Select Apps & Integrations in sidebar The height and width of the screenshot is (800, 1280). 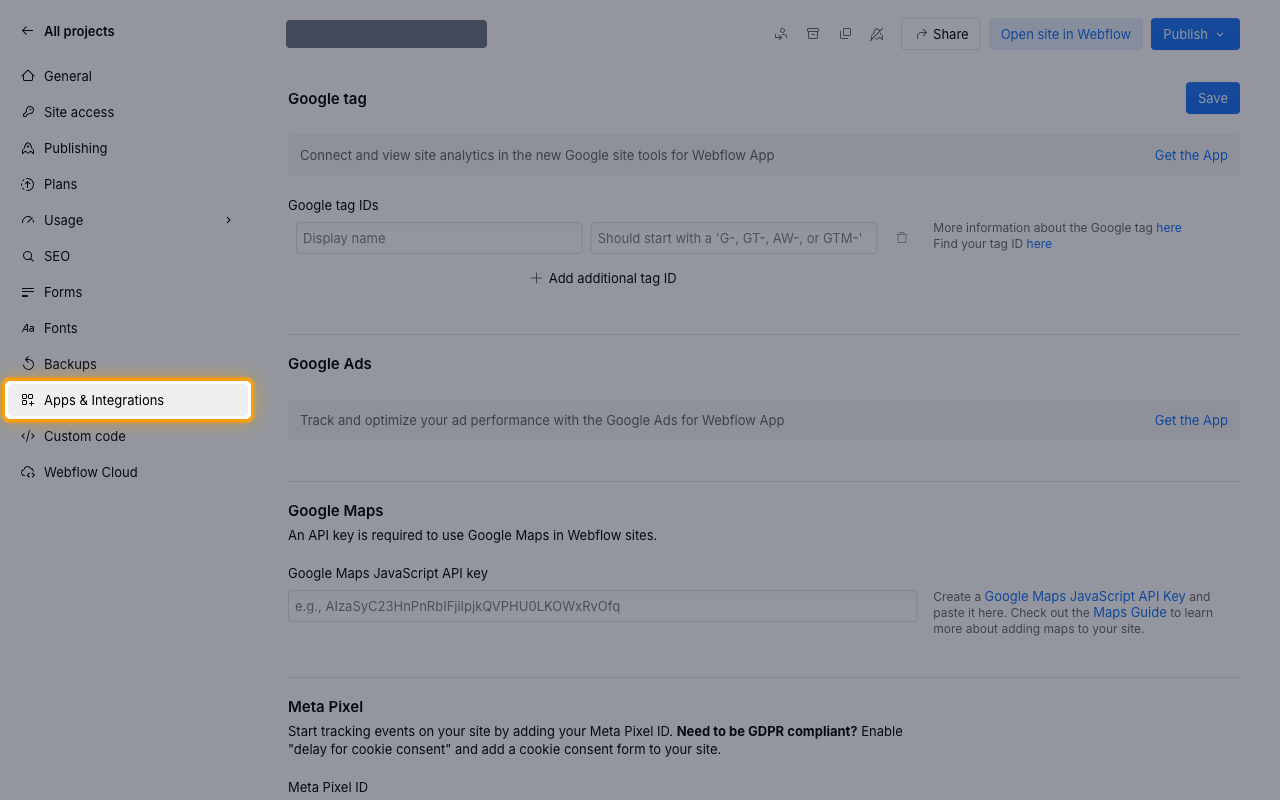click(128, 400)
